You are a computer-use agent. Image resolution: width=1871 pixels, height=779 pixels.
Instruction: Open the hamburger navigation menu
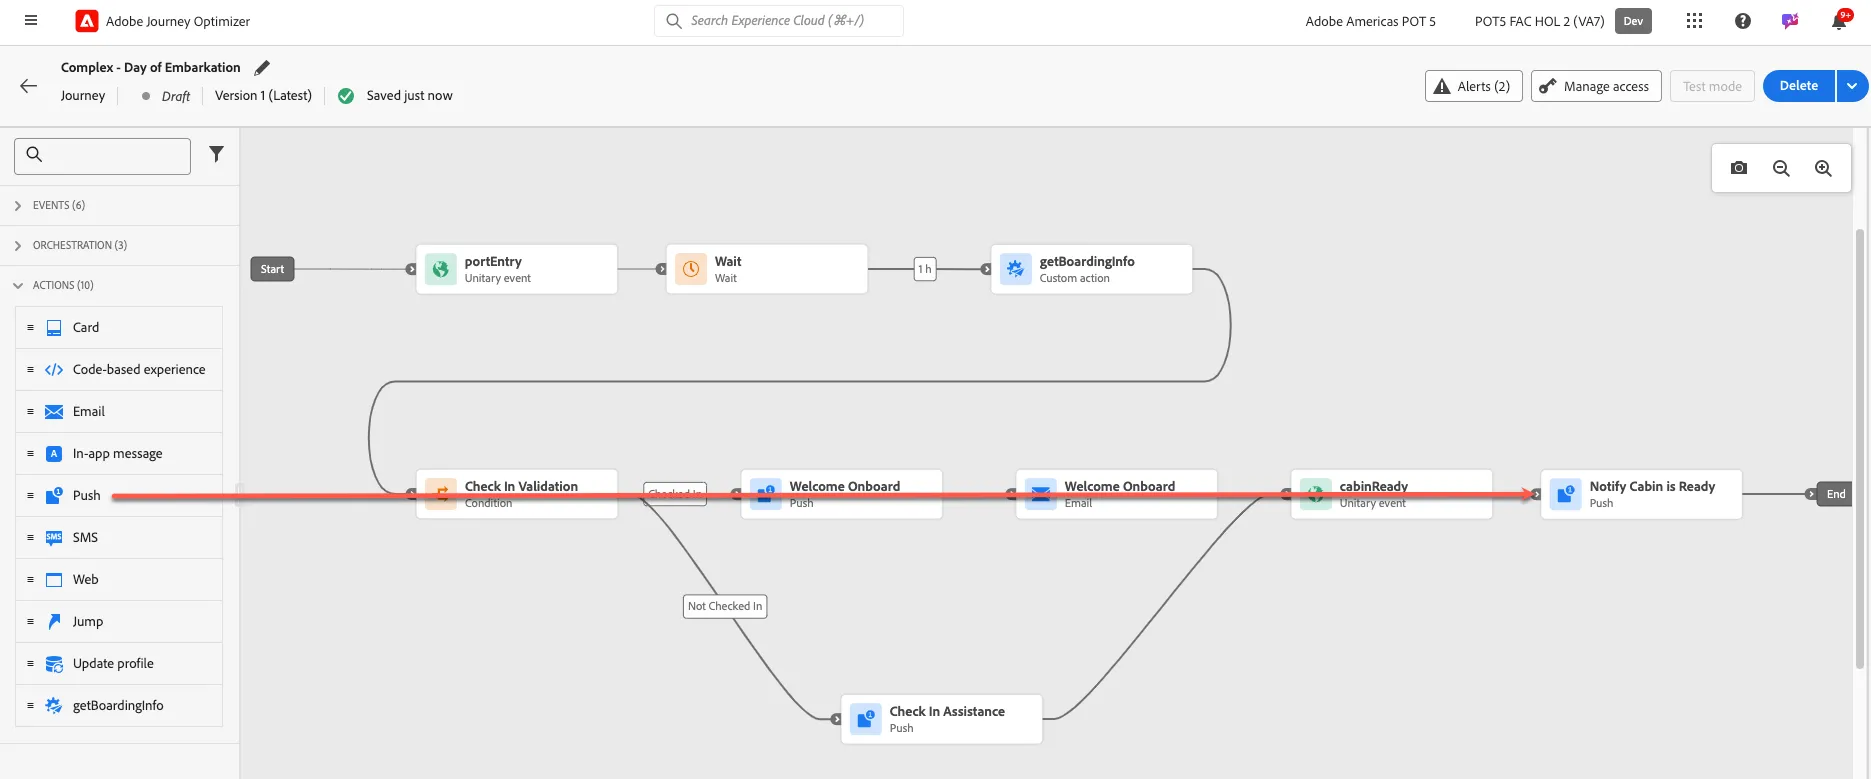pos(31,20)
